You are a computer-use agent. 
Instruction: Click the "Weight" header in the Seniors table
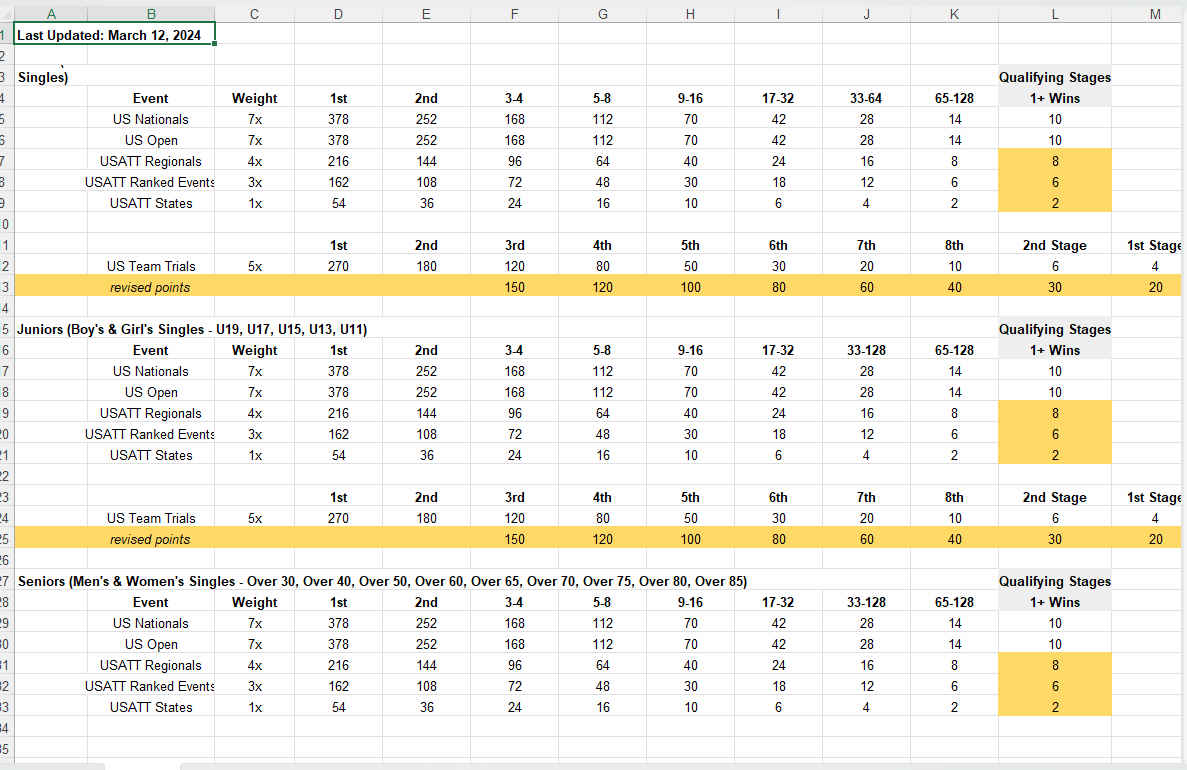254,603
